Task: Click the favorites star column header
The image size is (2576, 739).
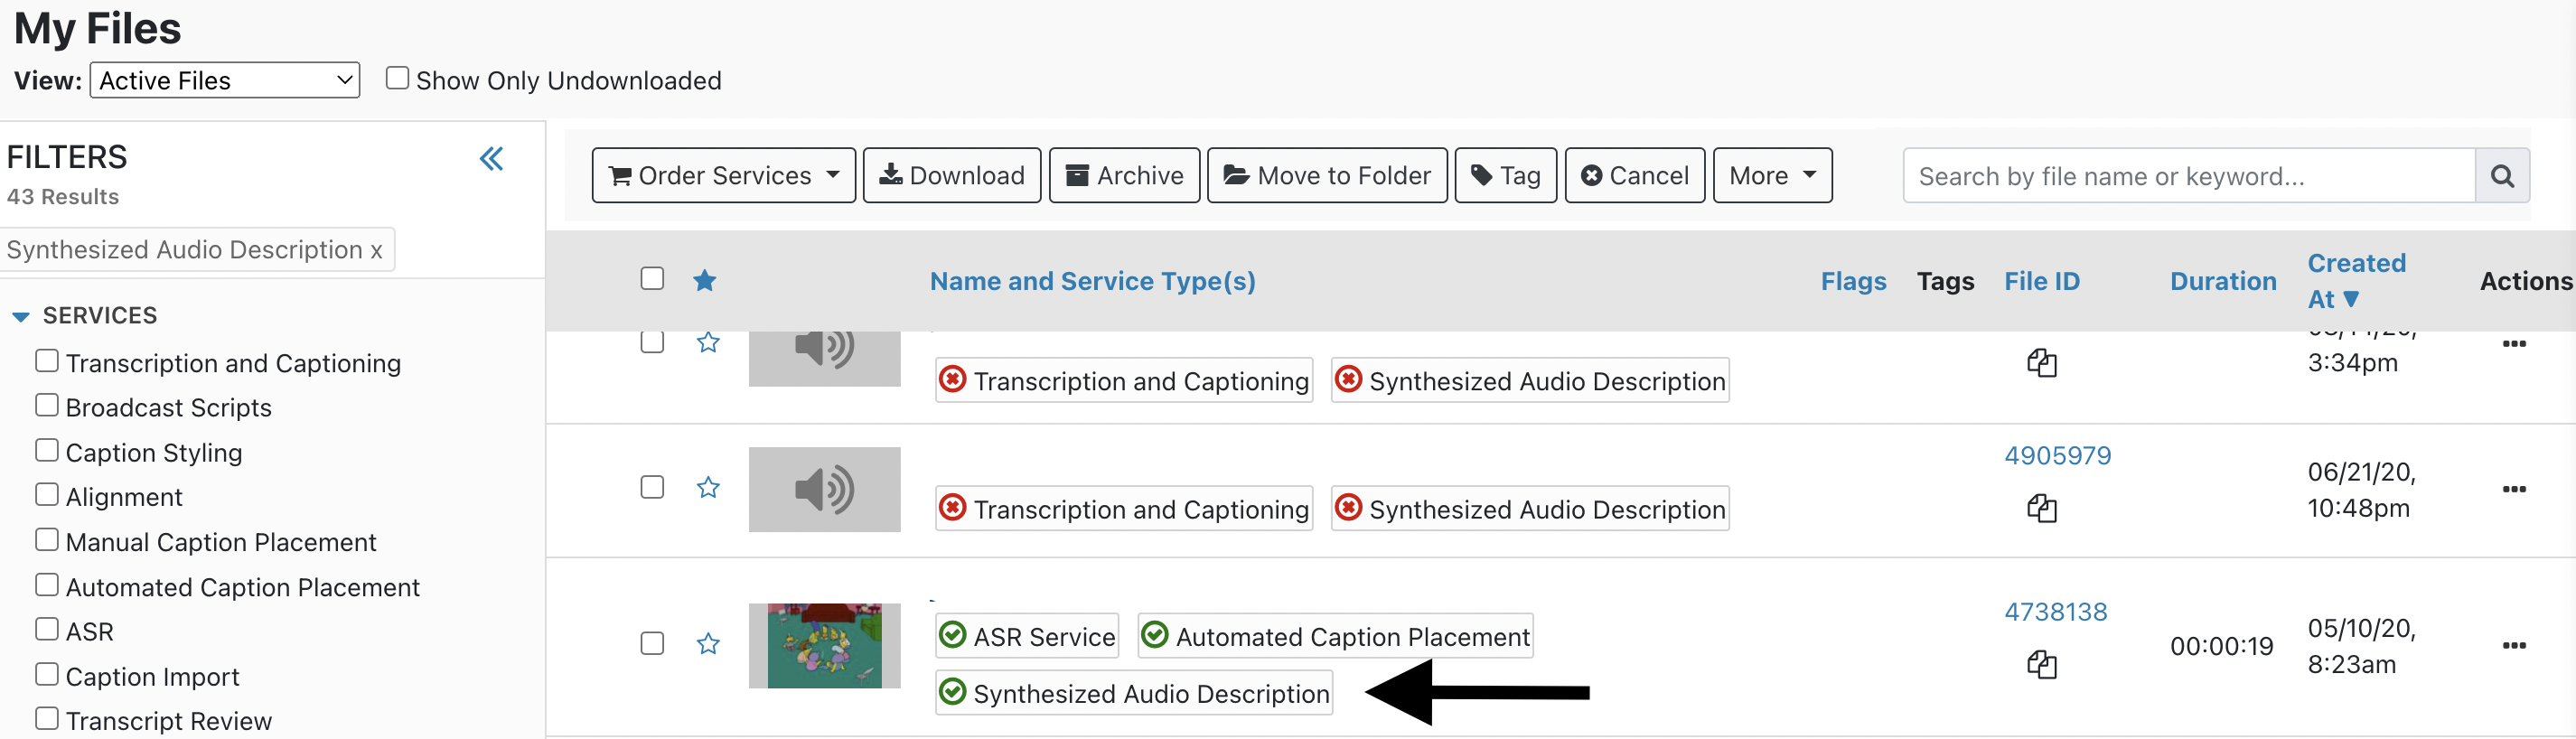Action: point(705,280)
